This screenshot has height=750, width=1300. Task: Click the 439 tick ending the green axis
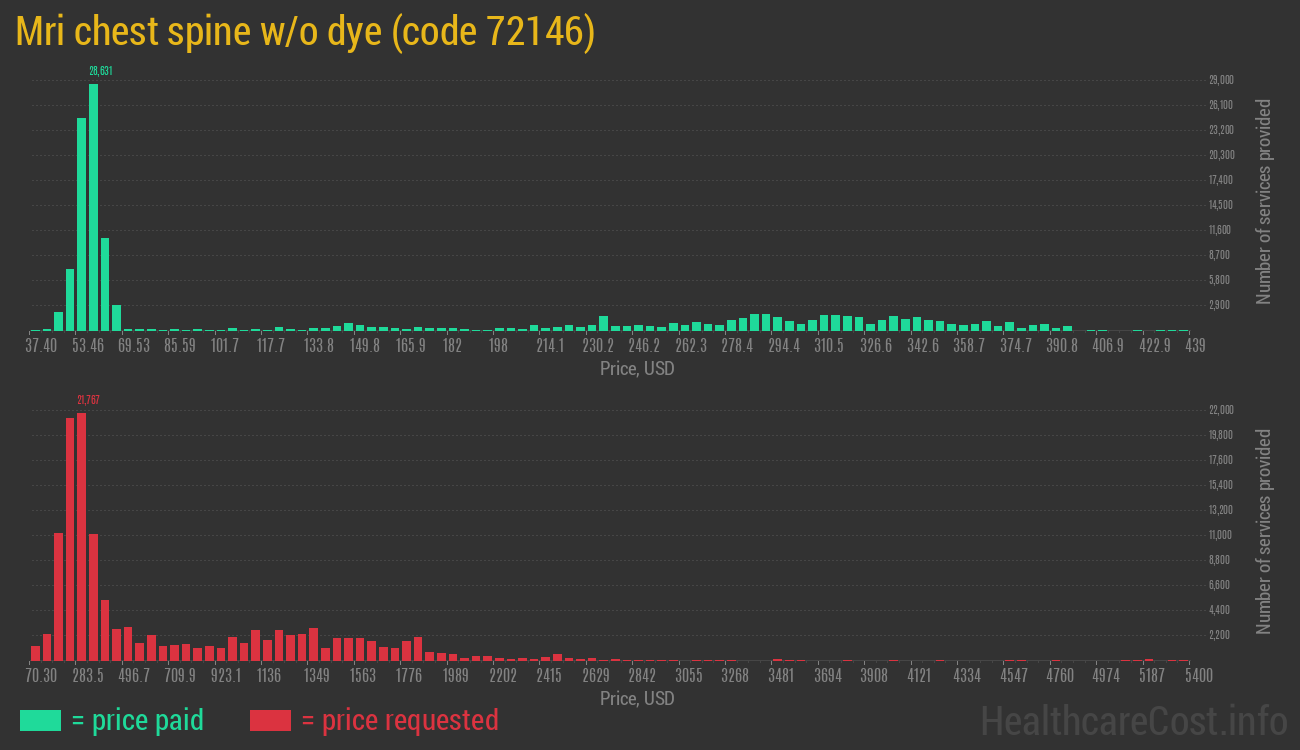(x=1195, y=346)
